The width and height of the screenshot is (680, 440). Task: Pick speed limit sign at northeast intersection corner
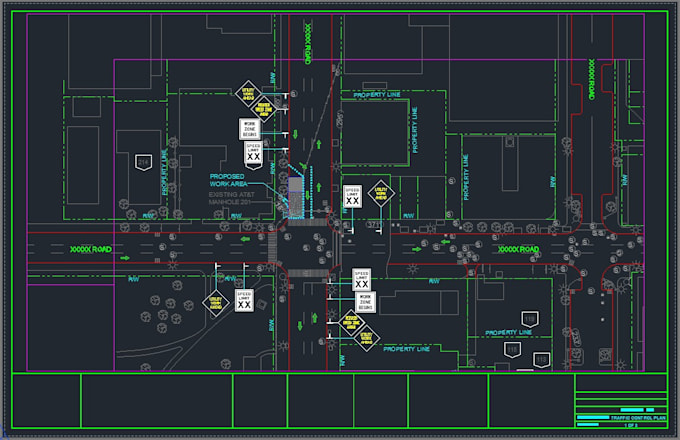pyautogui.click(x=352, y=197)
